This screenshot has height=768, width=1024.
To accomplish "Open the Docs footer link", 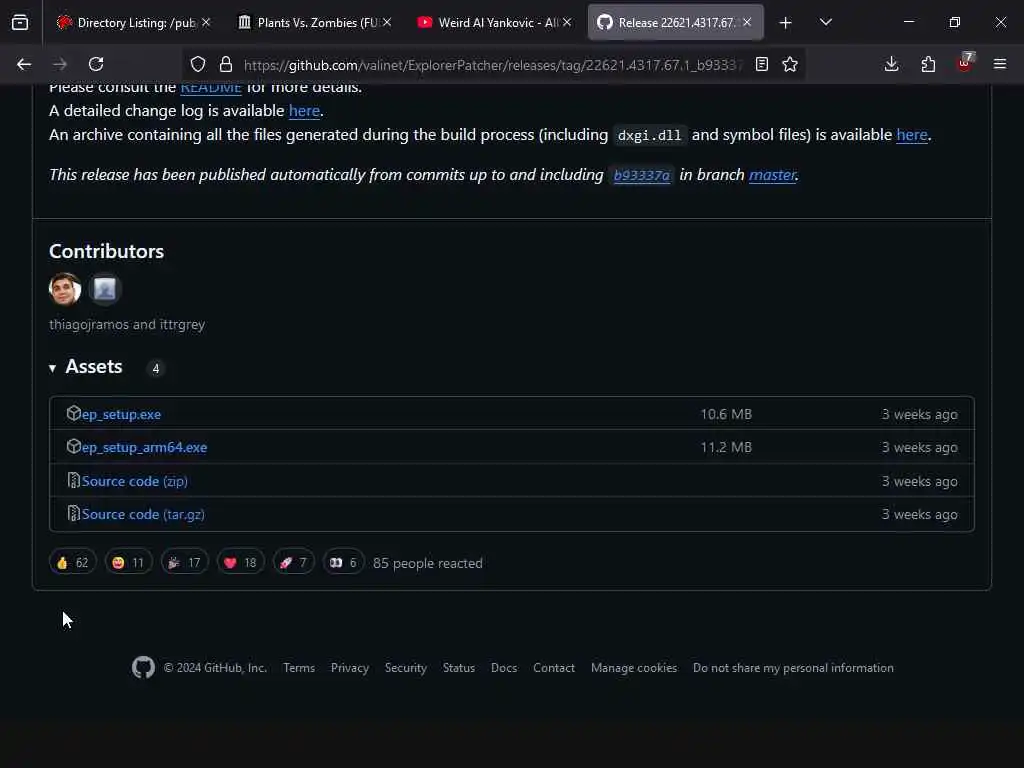I will click(x=504, y=668).
